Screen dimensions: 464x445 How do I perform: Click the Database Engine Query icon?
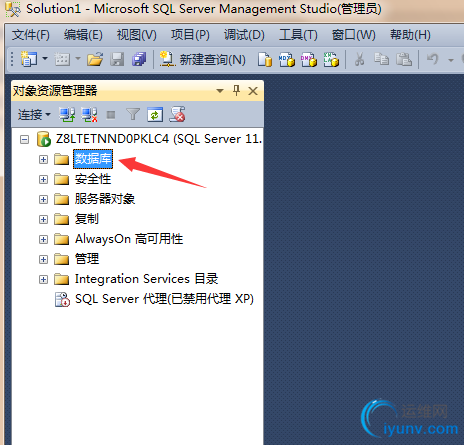pos(265,60)
